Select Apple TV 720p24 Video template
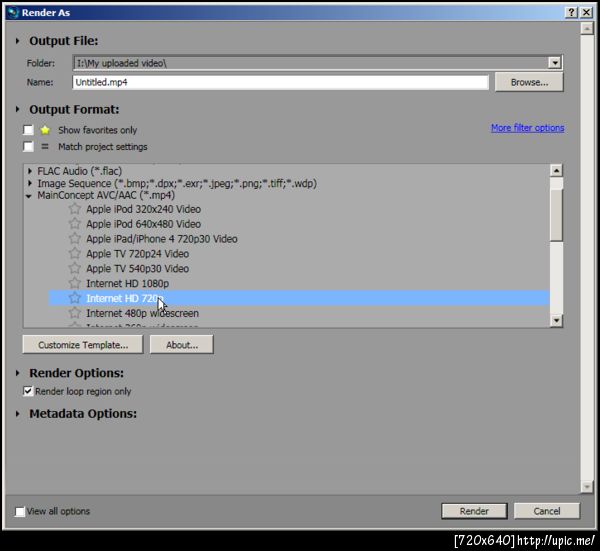The width and height of the screenshot is (600, 551). [x=137, y=254]
